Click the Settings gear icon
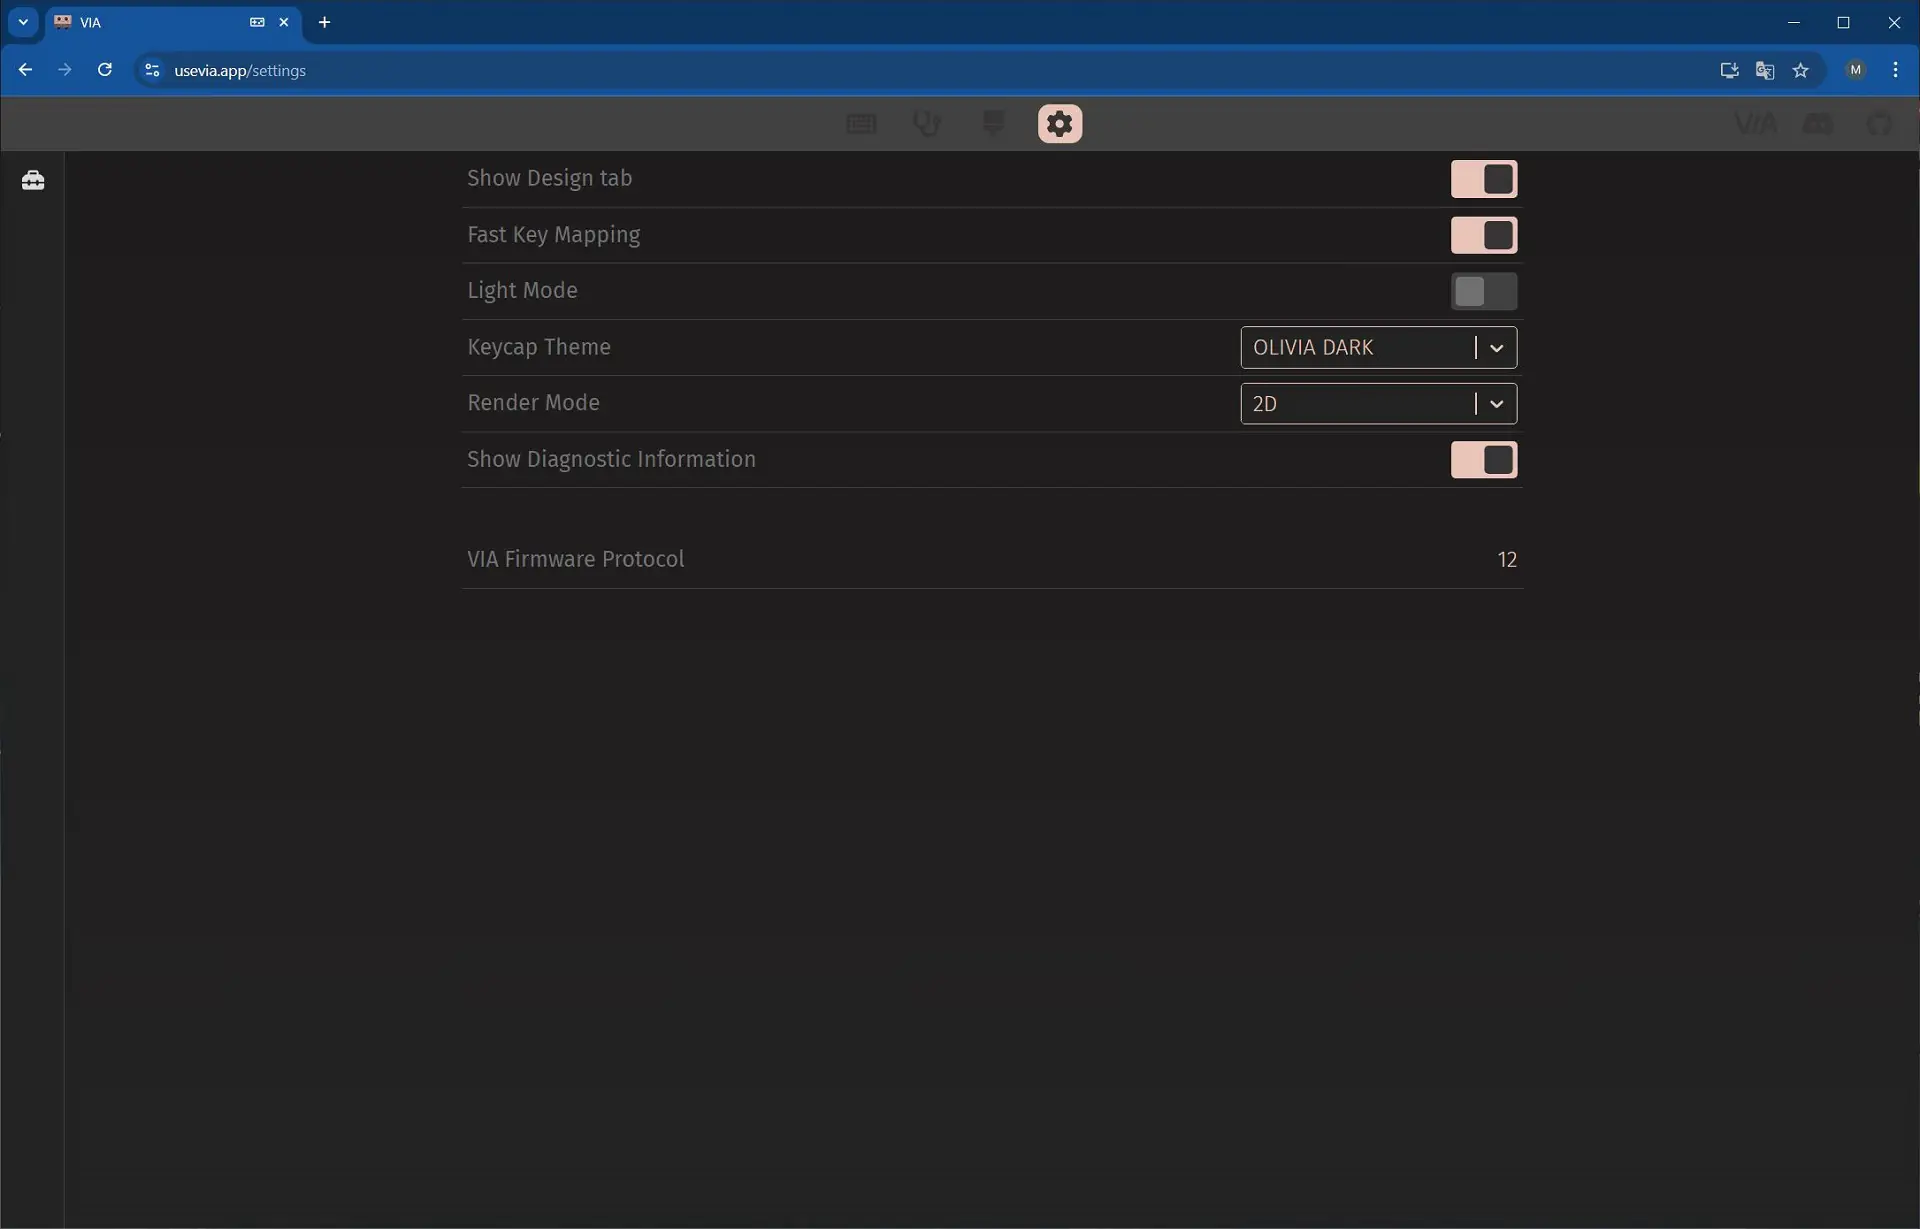Viewport: 1920px width, 1229px height. point(1059,124)
